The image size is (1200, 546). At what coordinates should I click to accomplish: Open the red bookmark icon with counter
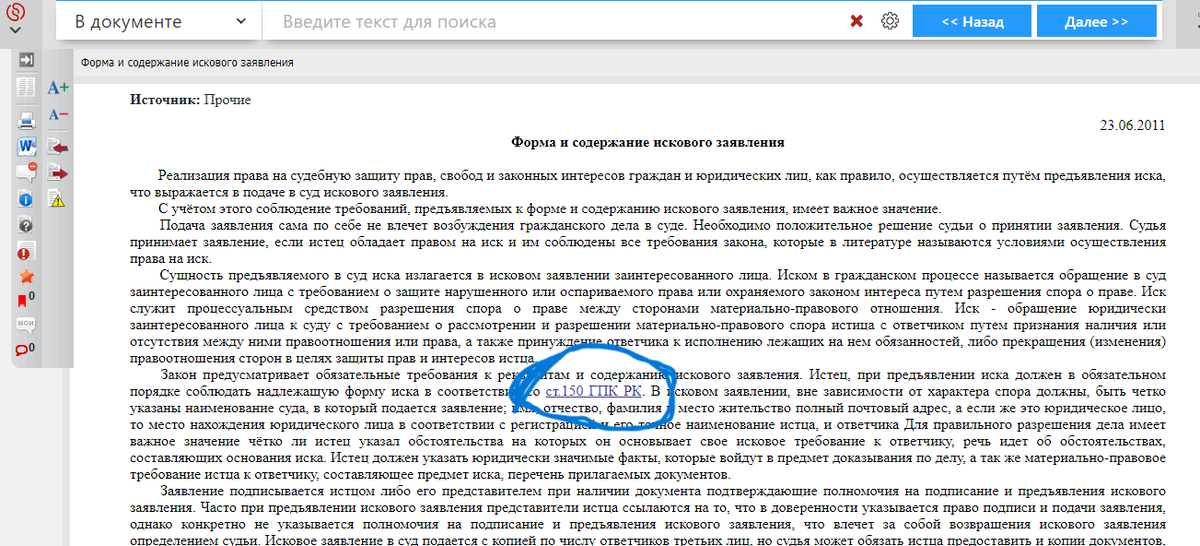point(26,299)
